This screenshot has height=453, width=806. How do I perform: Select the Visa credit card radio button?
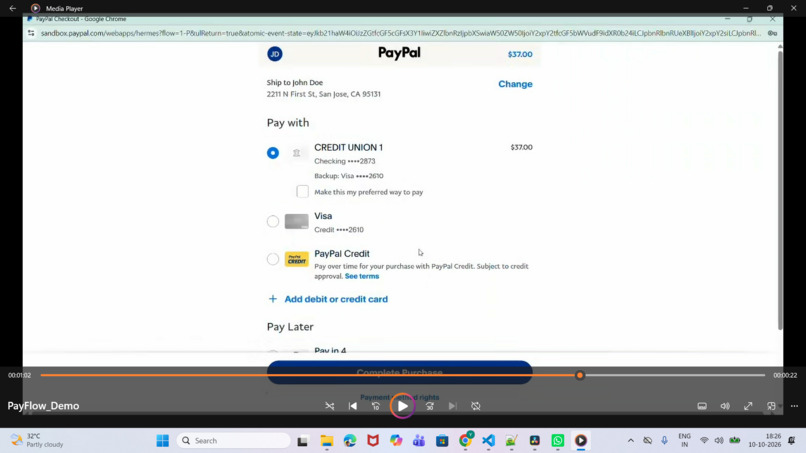coord(273,221)
